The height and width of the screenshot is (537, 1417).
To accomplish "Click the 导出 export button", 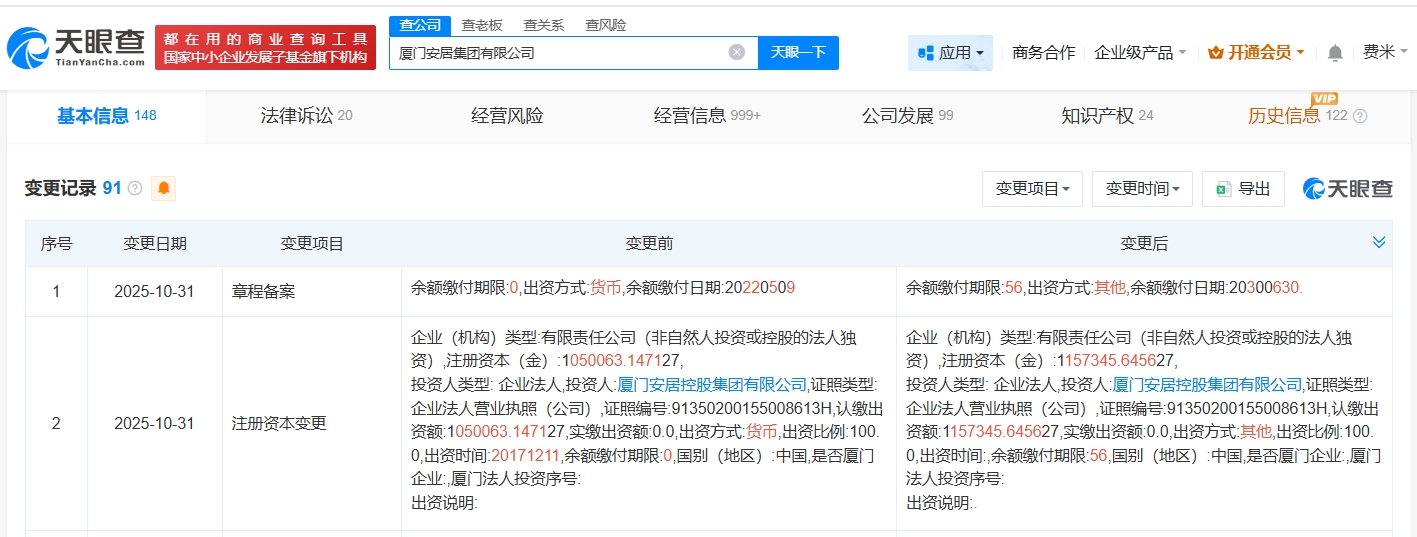I will click(1243, 189).
